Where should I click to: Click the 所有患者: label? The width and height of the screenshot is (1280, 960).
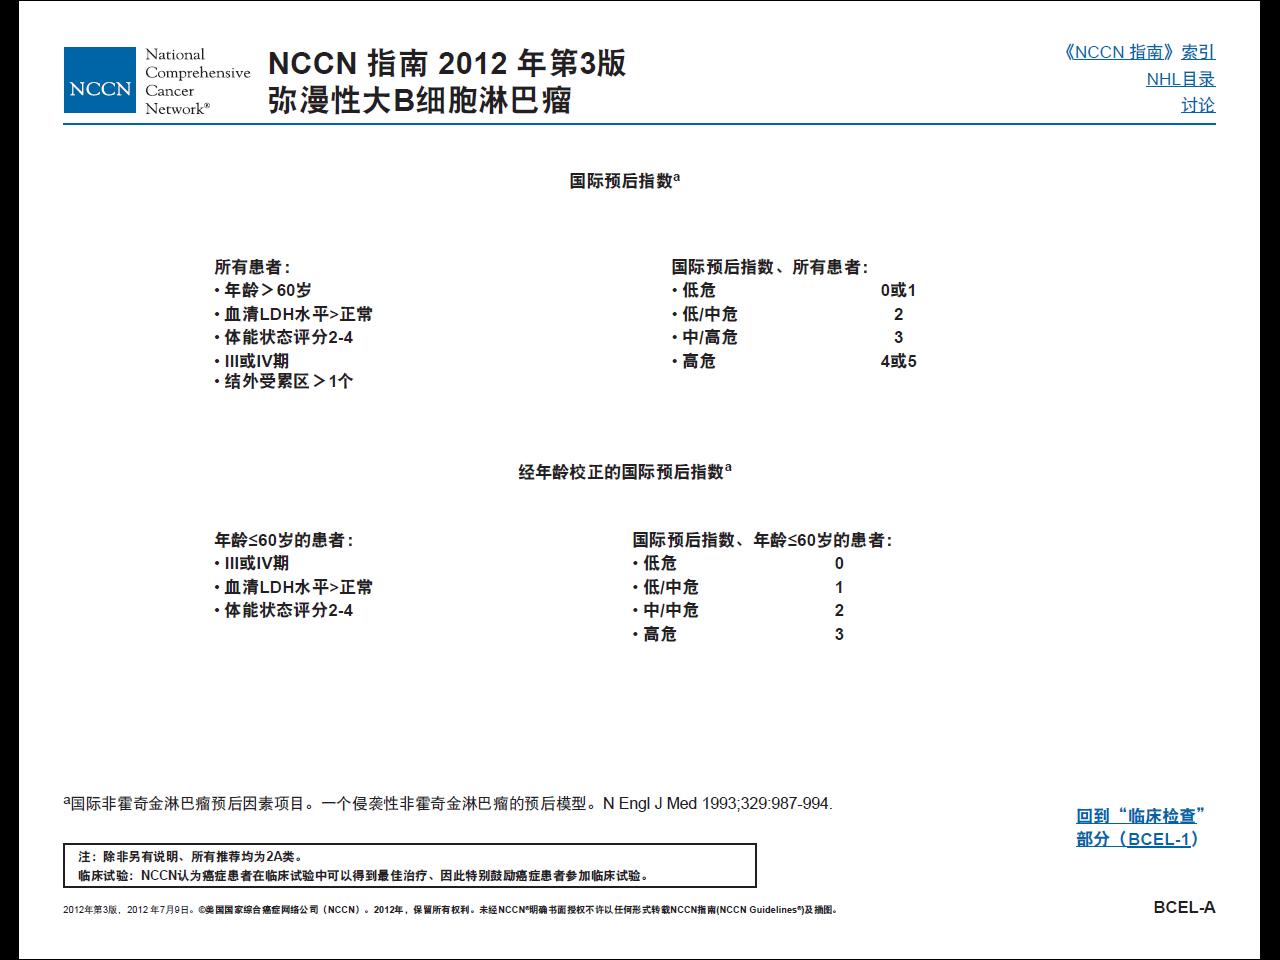click(x=252, y=267)
